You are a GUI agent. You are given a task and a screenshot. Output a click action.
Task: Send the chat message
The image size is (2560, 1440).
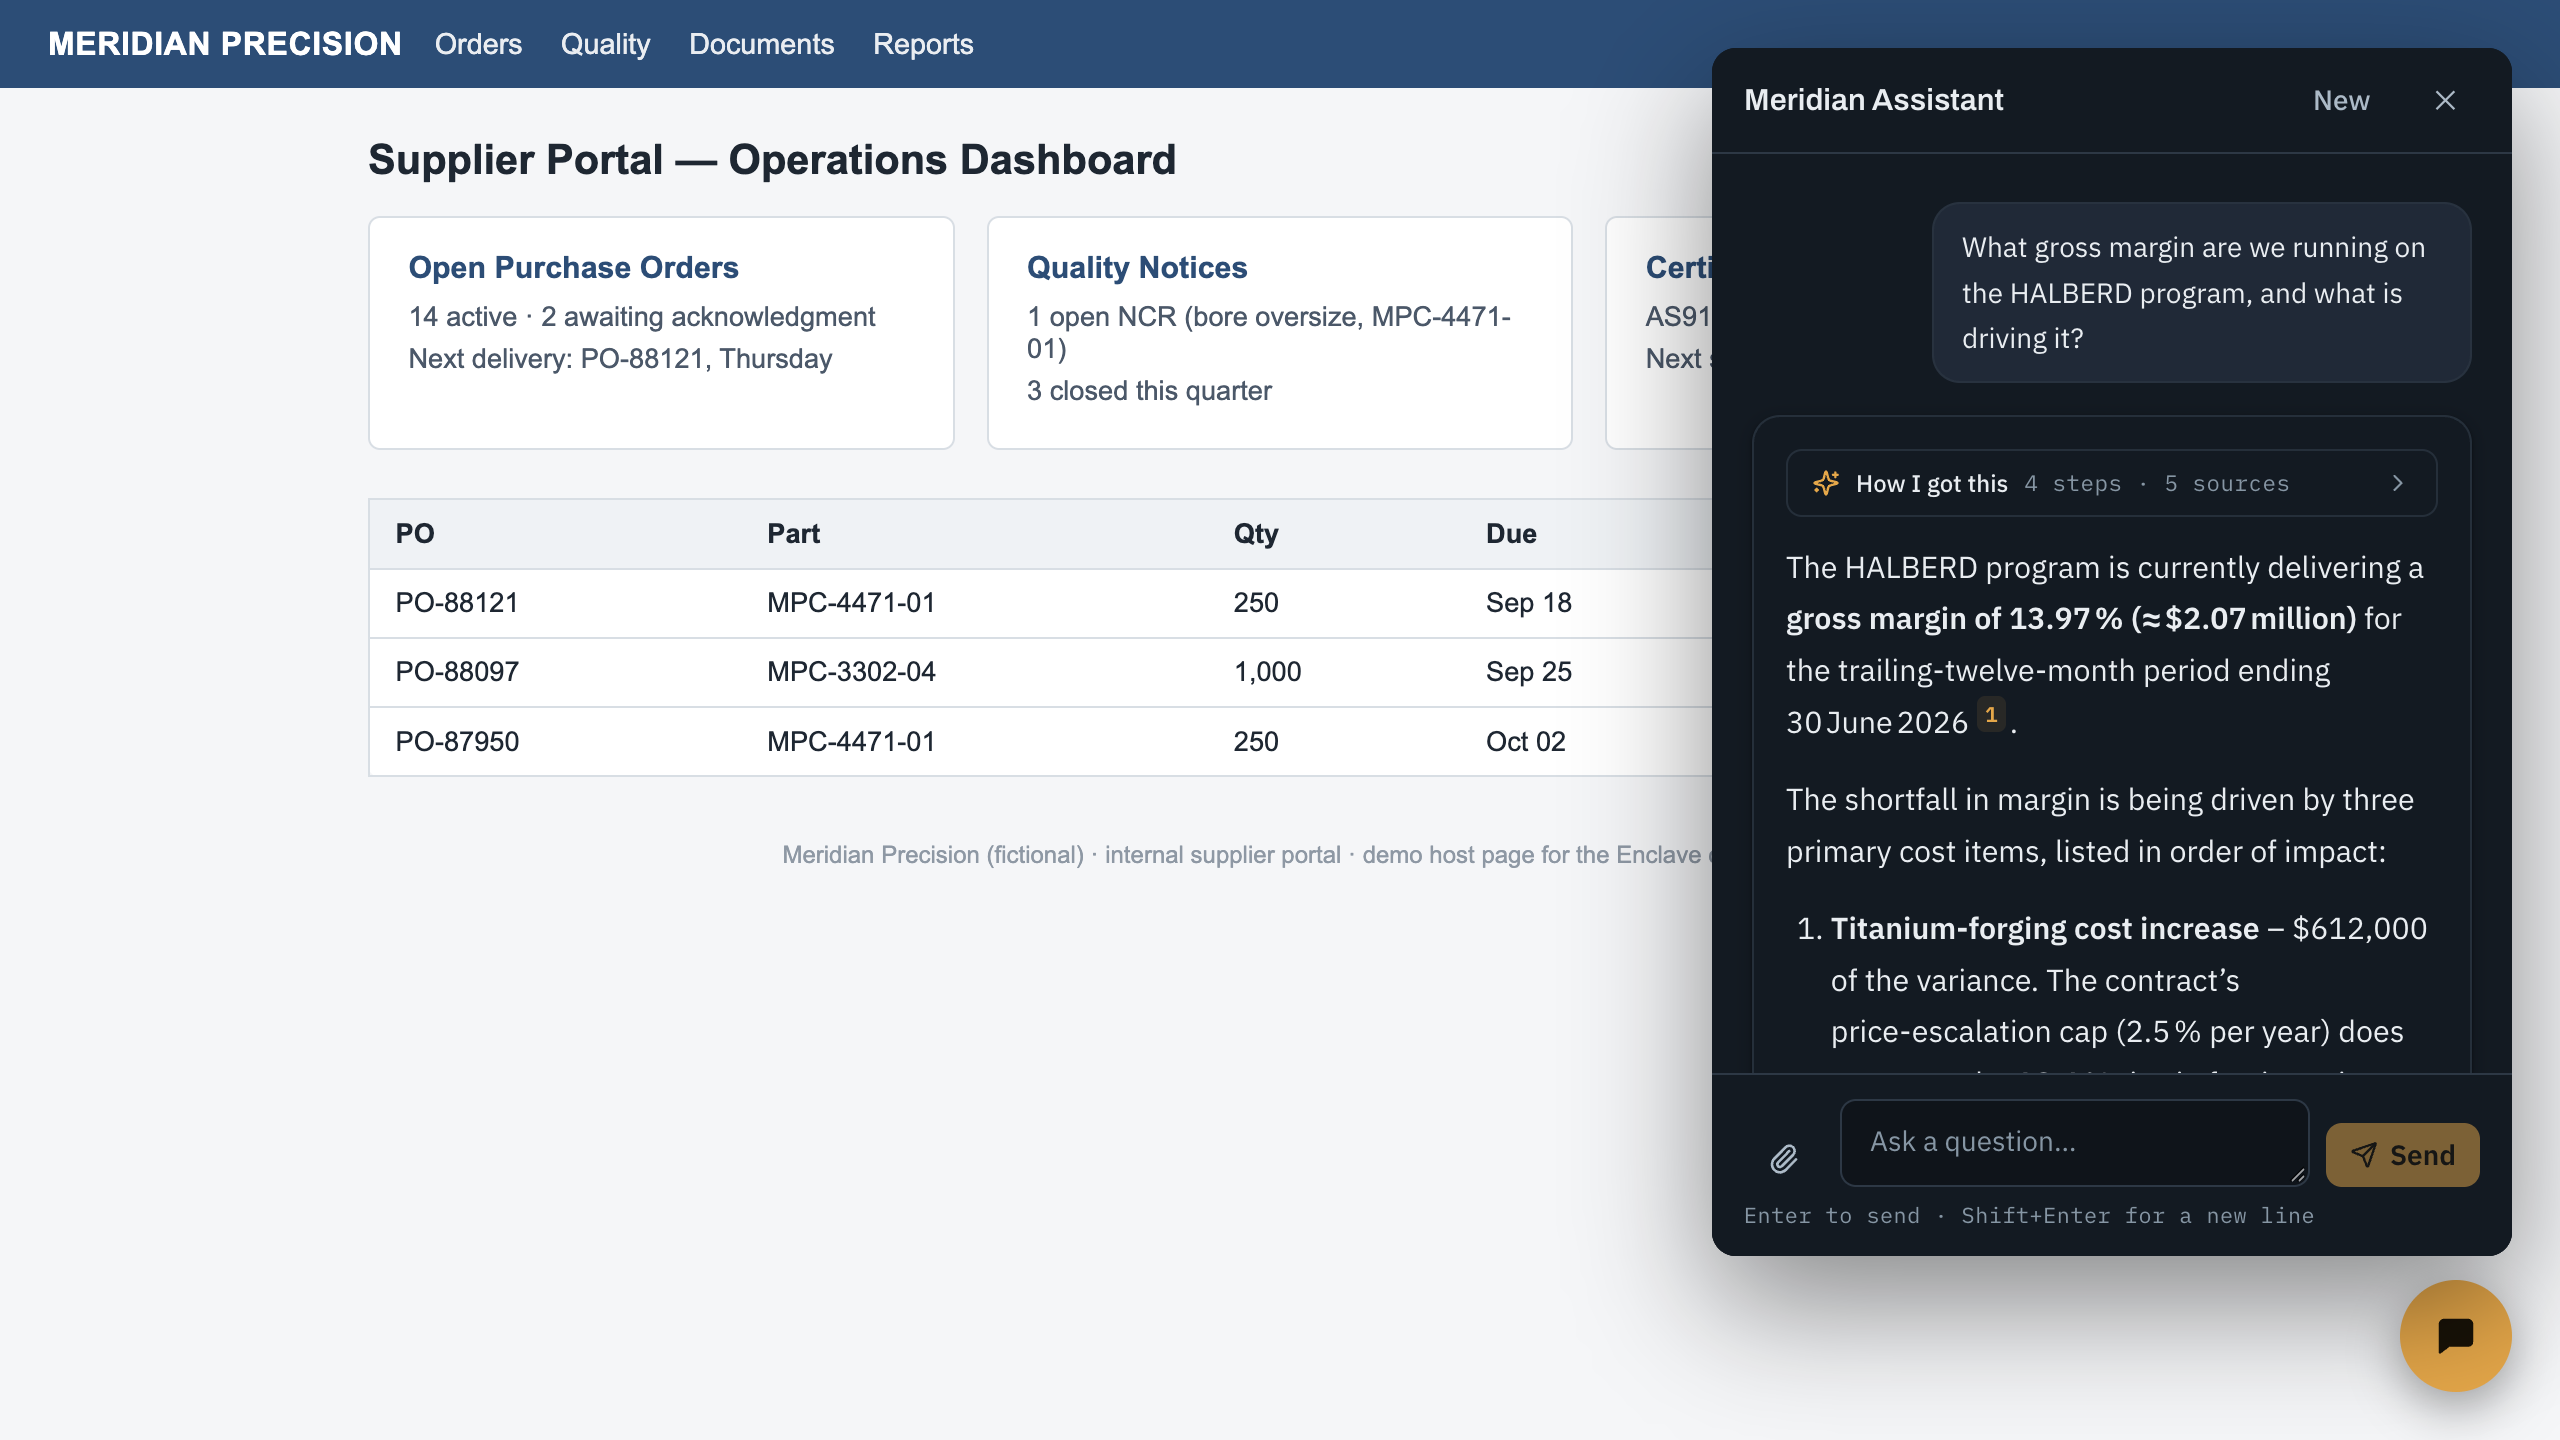tap(2402, 1154)
